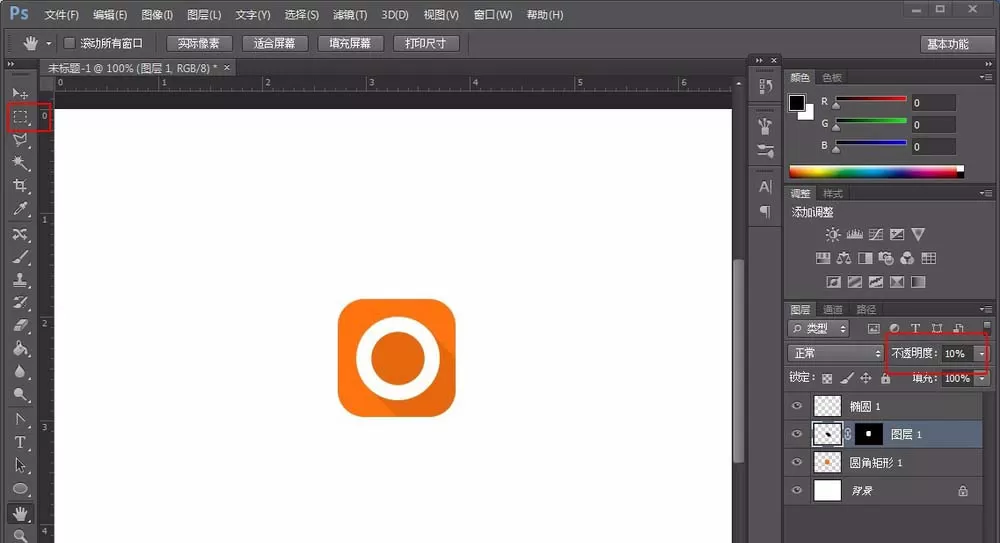Hide the 背景 layer
The image size is (1000, 543).
click(797, 490)
